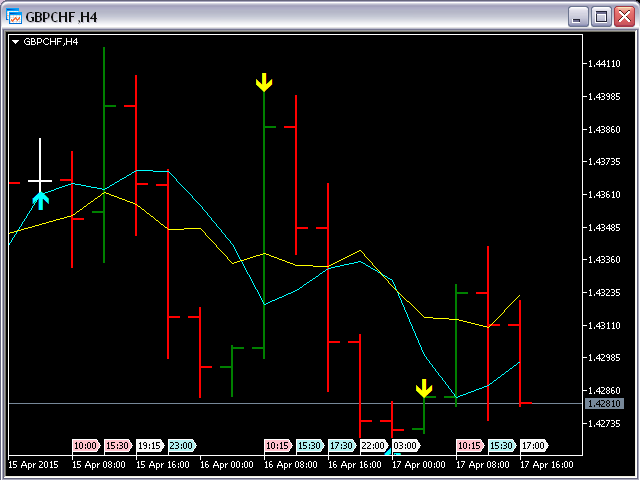Maximize the GBPCHF chart window
The height and width of the screenshot is (480, 640).
601,17
